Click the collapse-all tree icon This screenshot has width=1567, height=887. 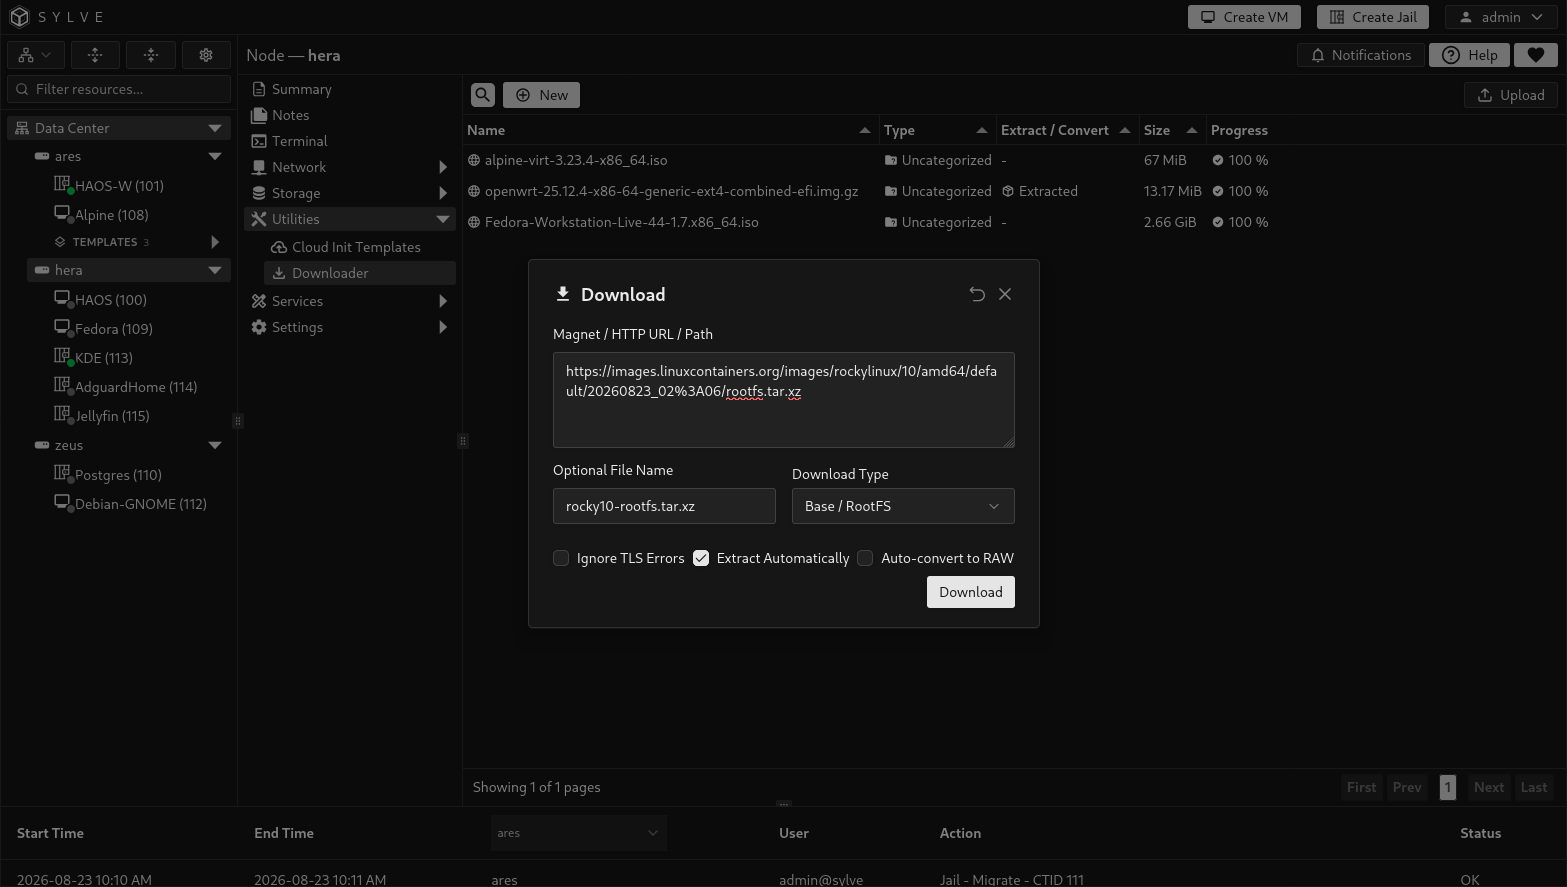151,55
